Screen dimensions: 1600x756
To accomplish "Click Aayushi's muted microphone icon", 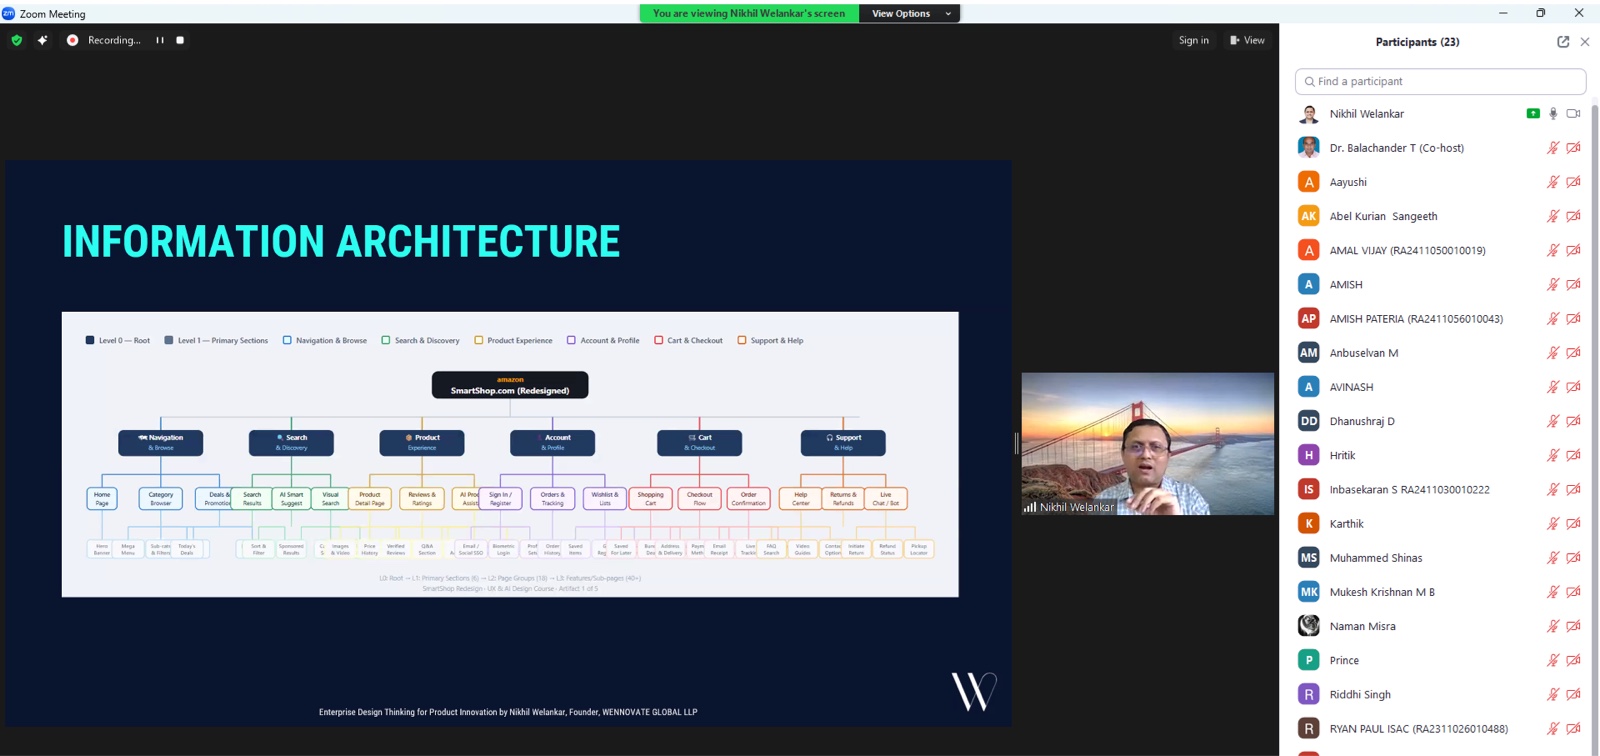I will (x=1553, y=182).
